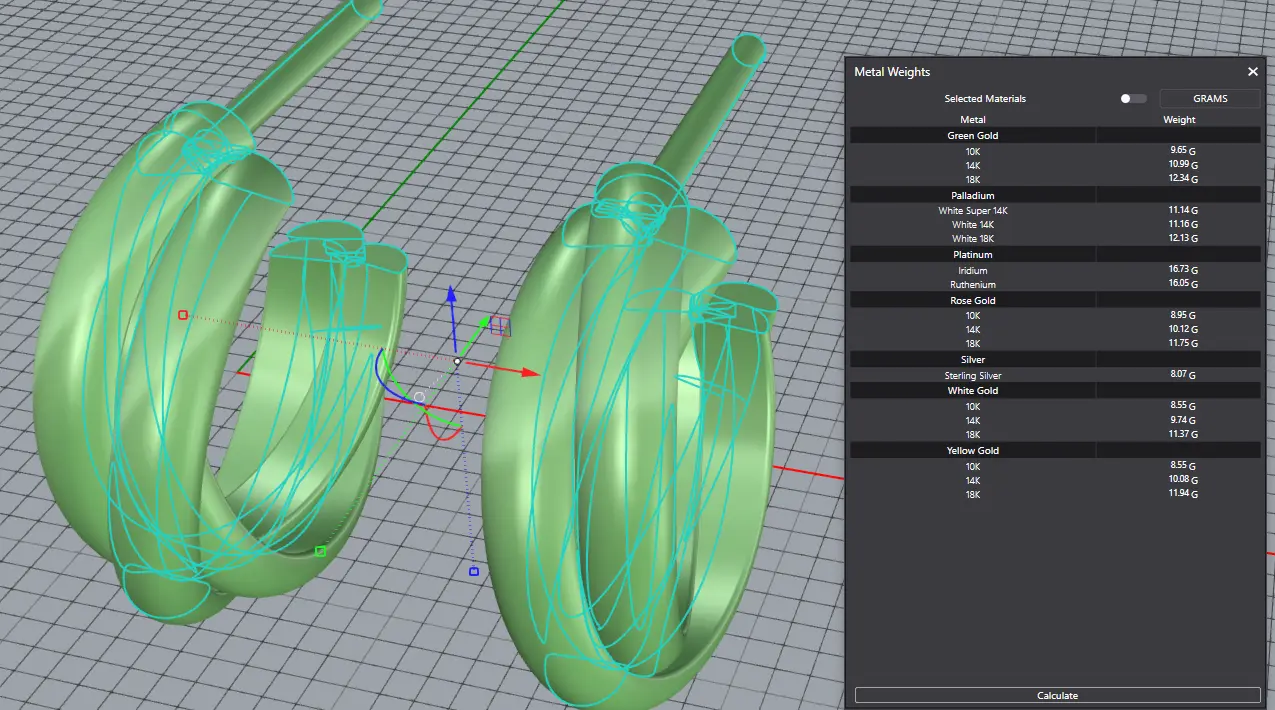Click the GRAMS unit button
Image resolution: width=1275 pixels, height=710 pixels.
pyautogui.click(x=1209, y=99)
